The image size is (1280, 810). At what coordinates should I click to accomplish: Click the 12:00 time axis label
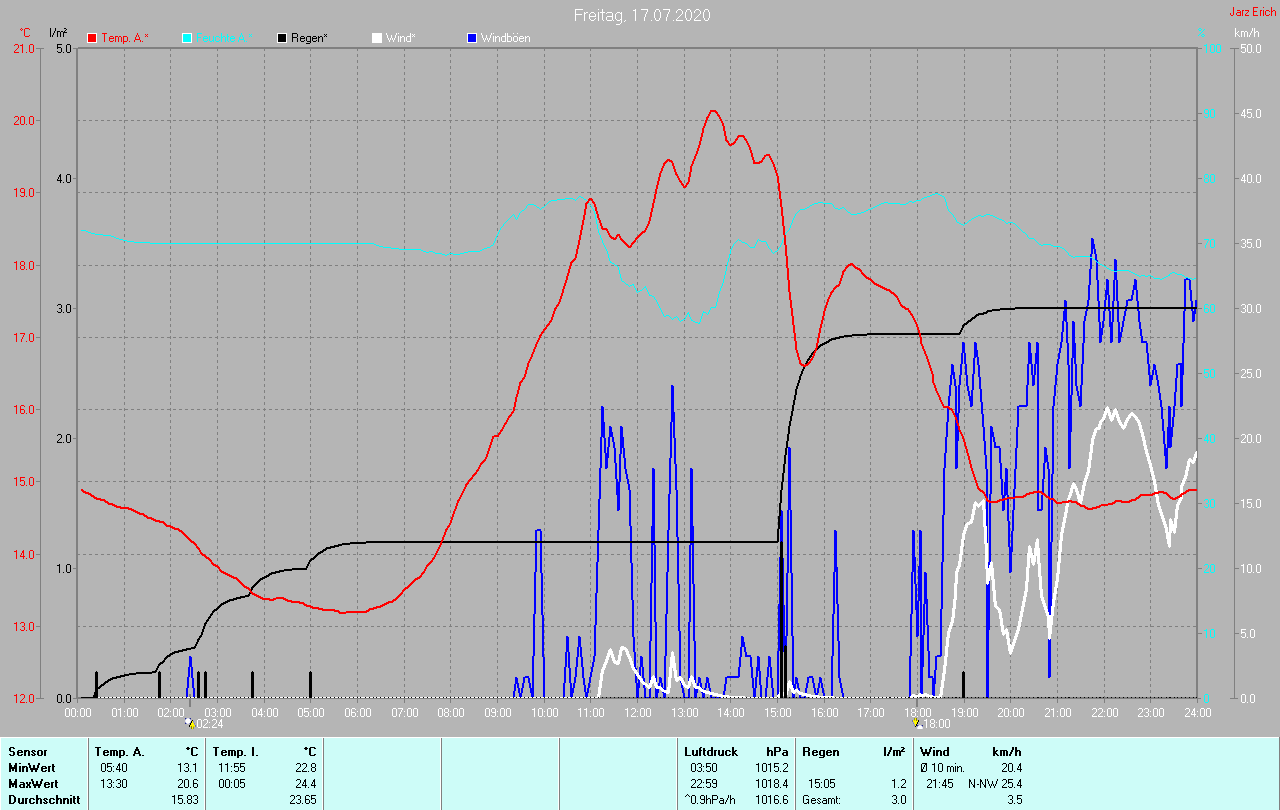point(637,712)
